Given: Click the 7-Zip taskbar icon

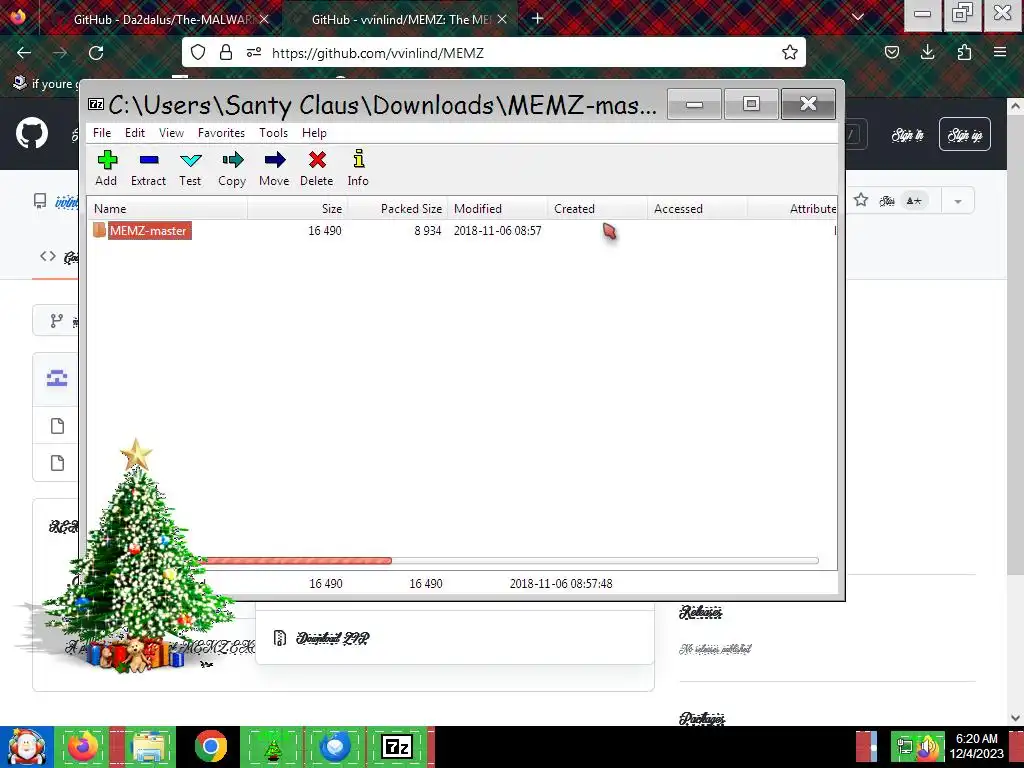Looking at the screenshot, I should (x=398, y=746).
